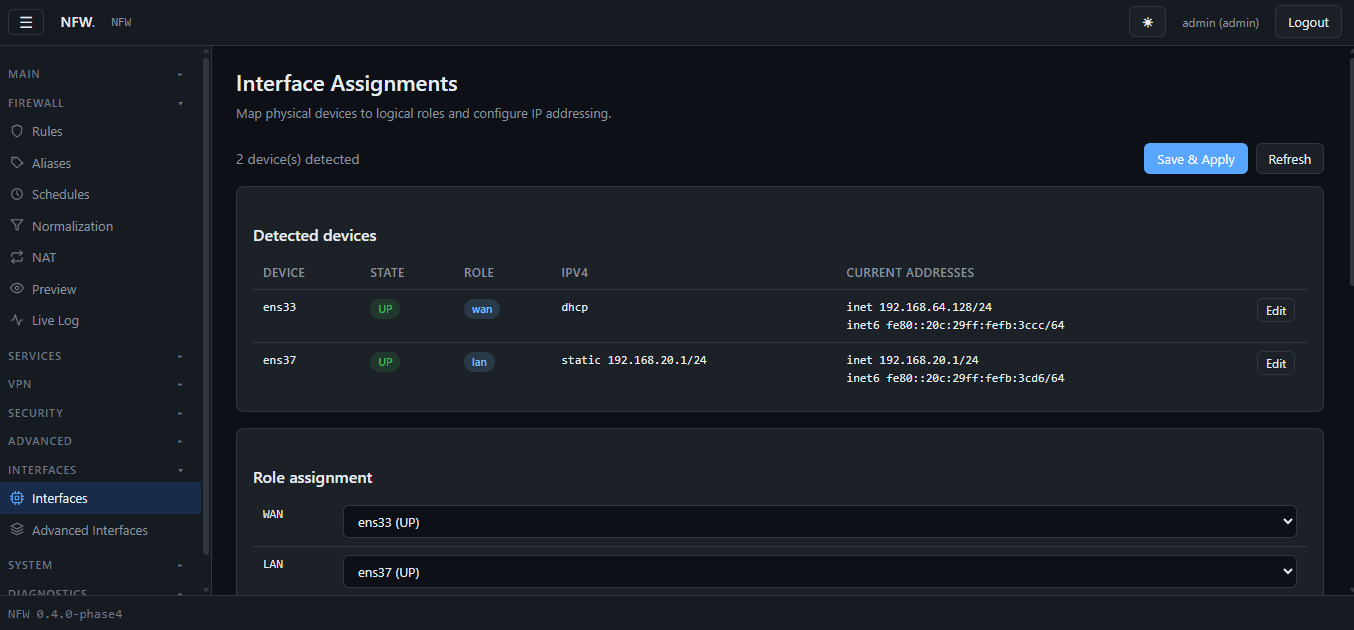Screen dimensions: 1354x630
Task: Click the Interfaces chip icon
Action: [x=16, y=498]
